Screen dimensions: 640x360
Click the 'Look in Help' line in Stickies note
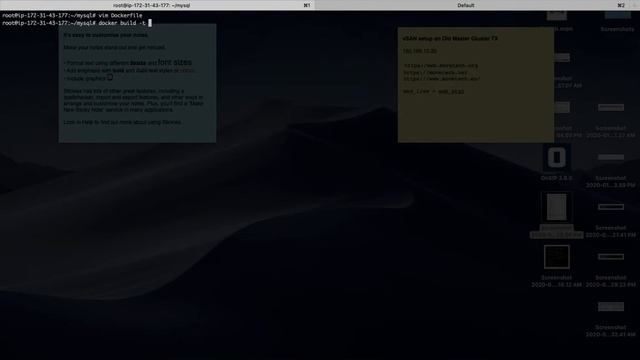(x=122, y=122)
